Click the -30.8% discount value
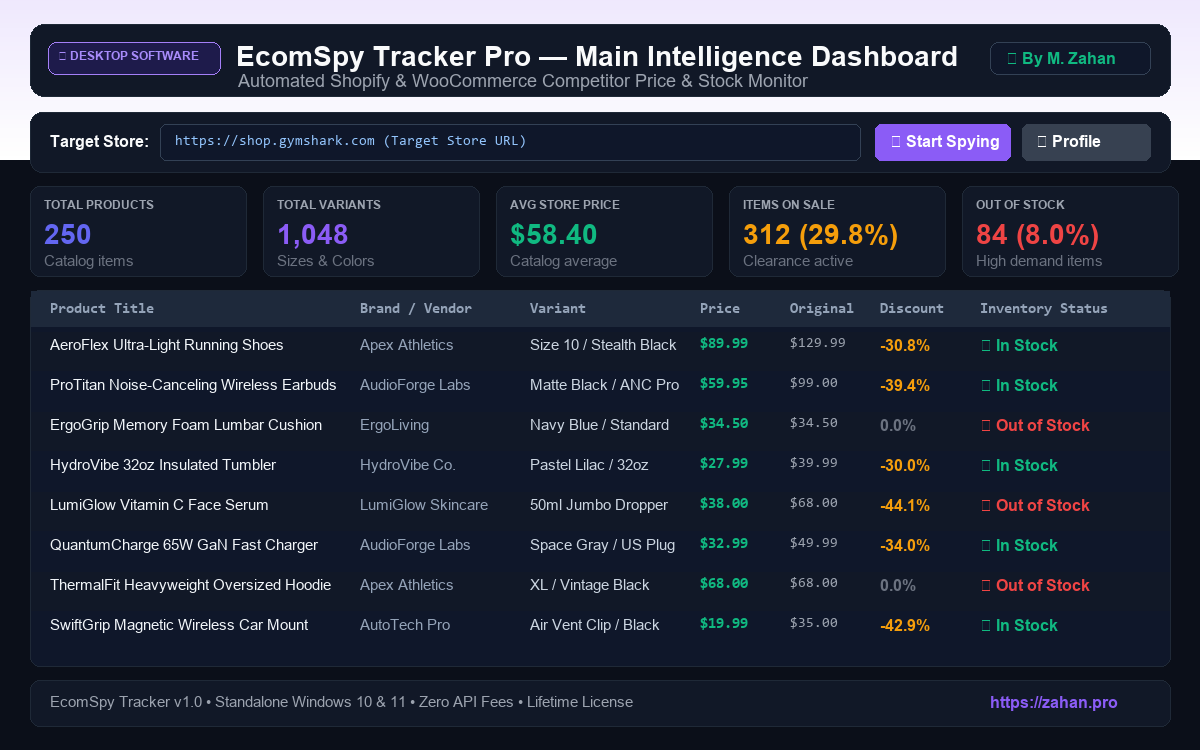 [x=905, y=345]
